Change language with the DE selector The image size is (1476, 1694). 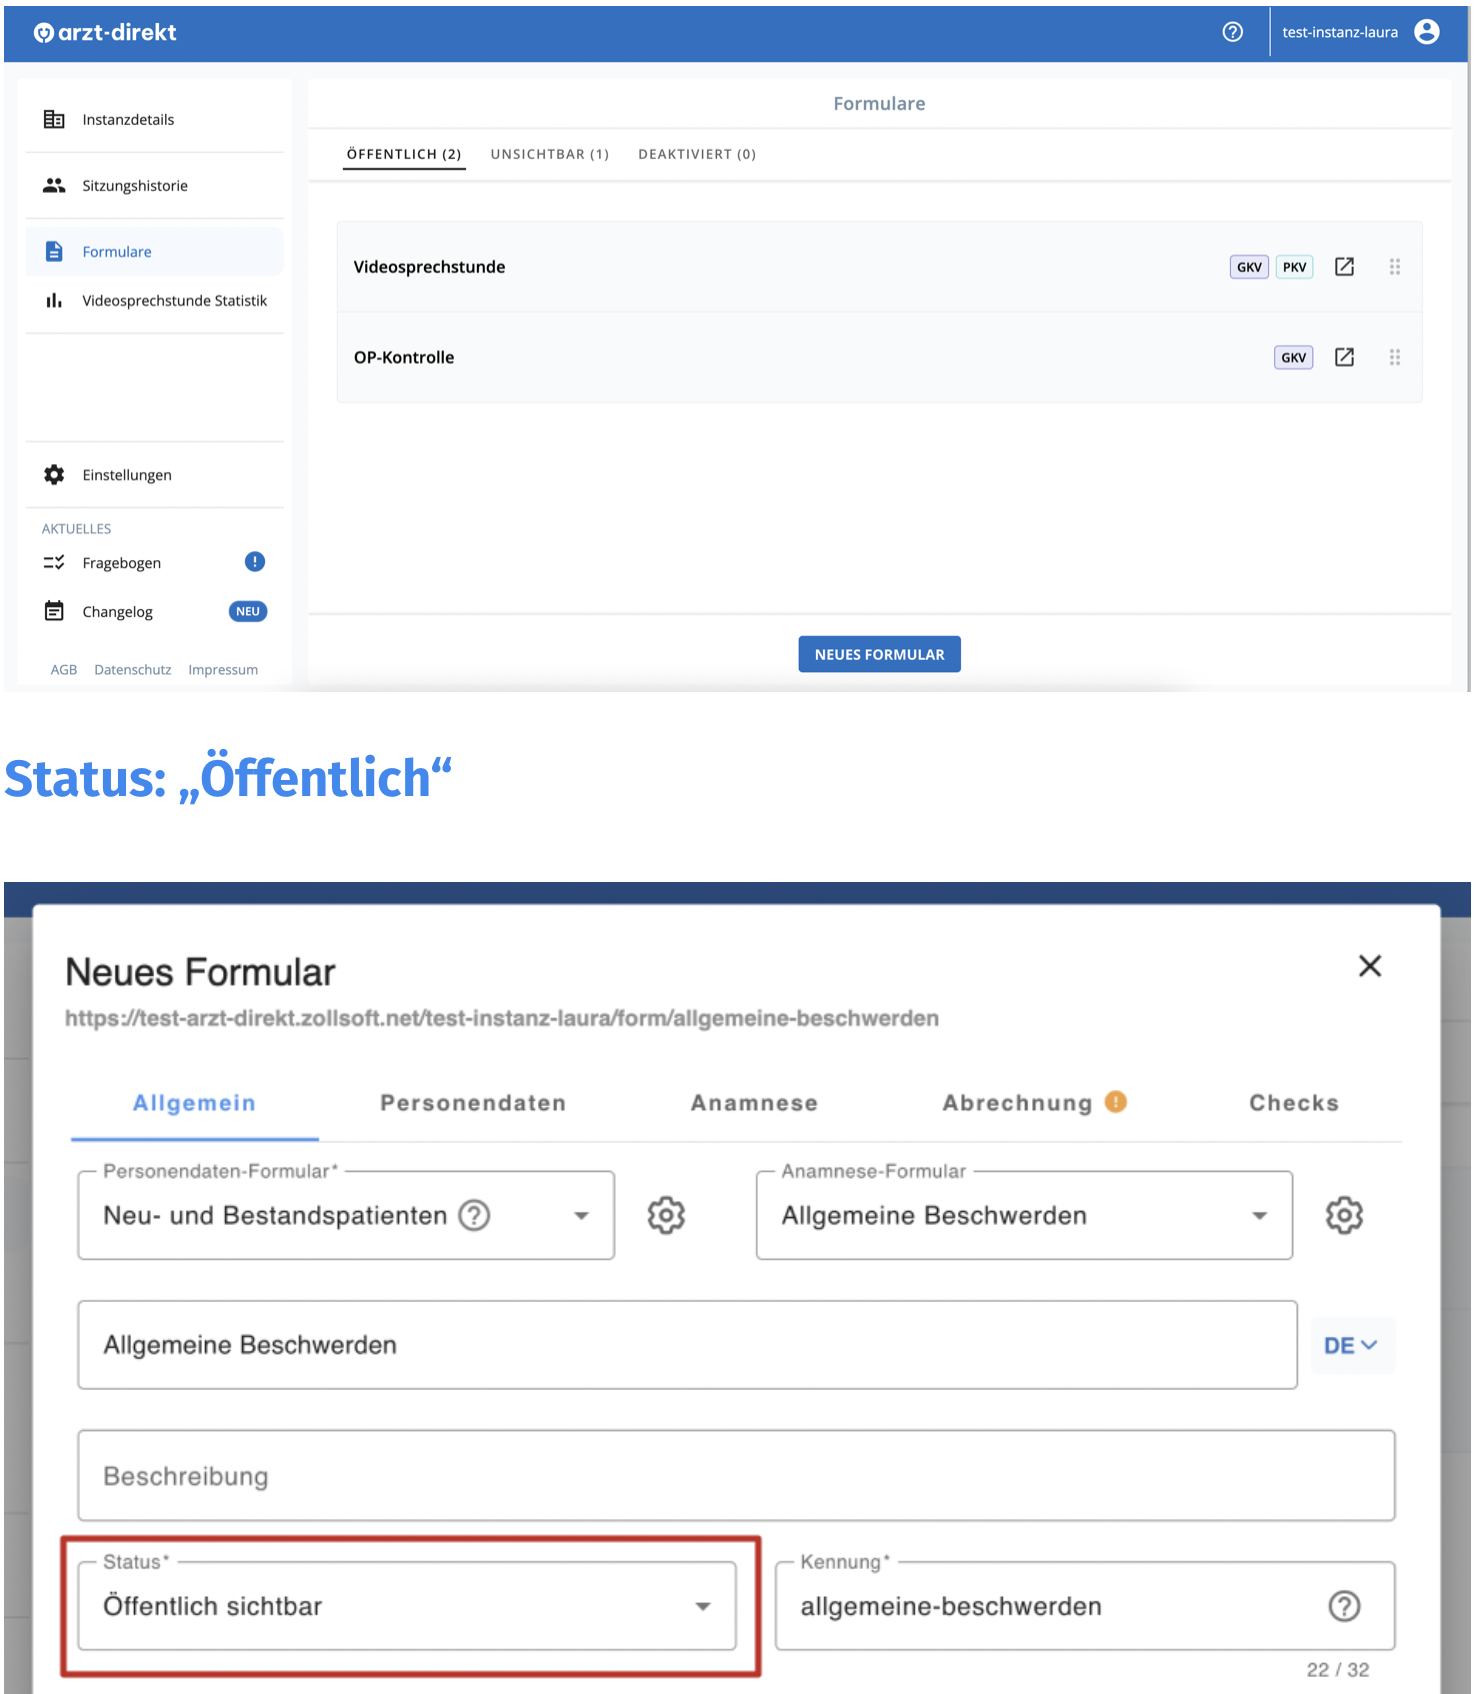tap(1352, 1345)
